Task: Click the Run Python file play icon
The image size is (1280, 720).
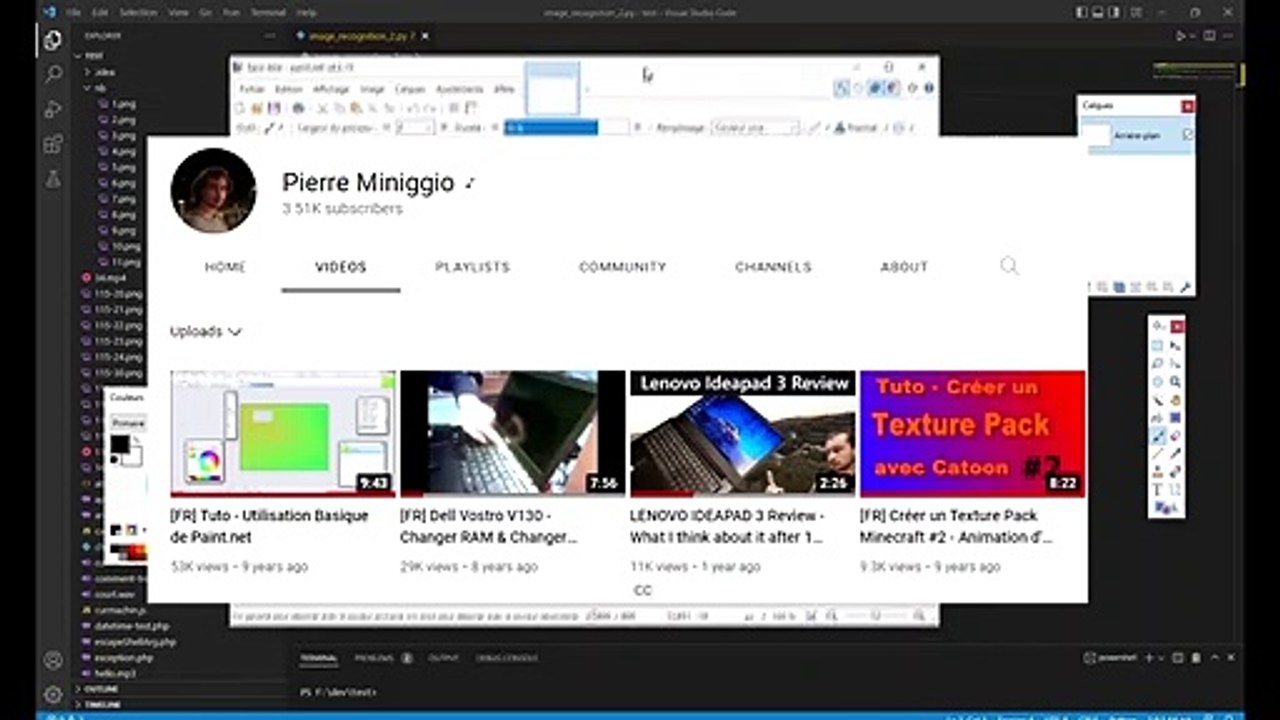Action: pyautogui.click(x=1181, y=36)
